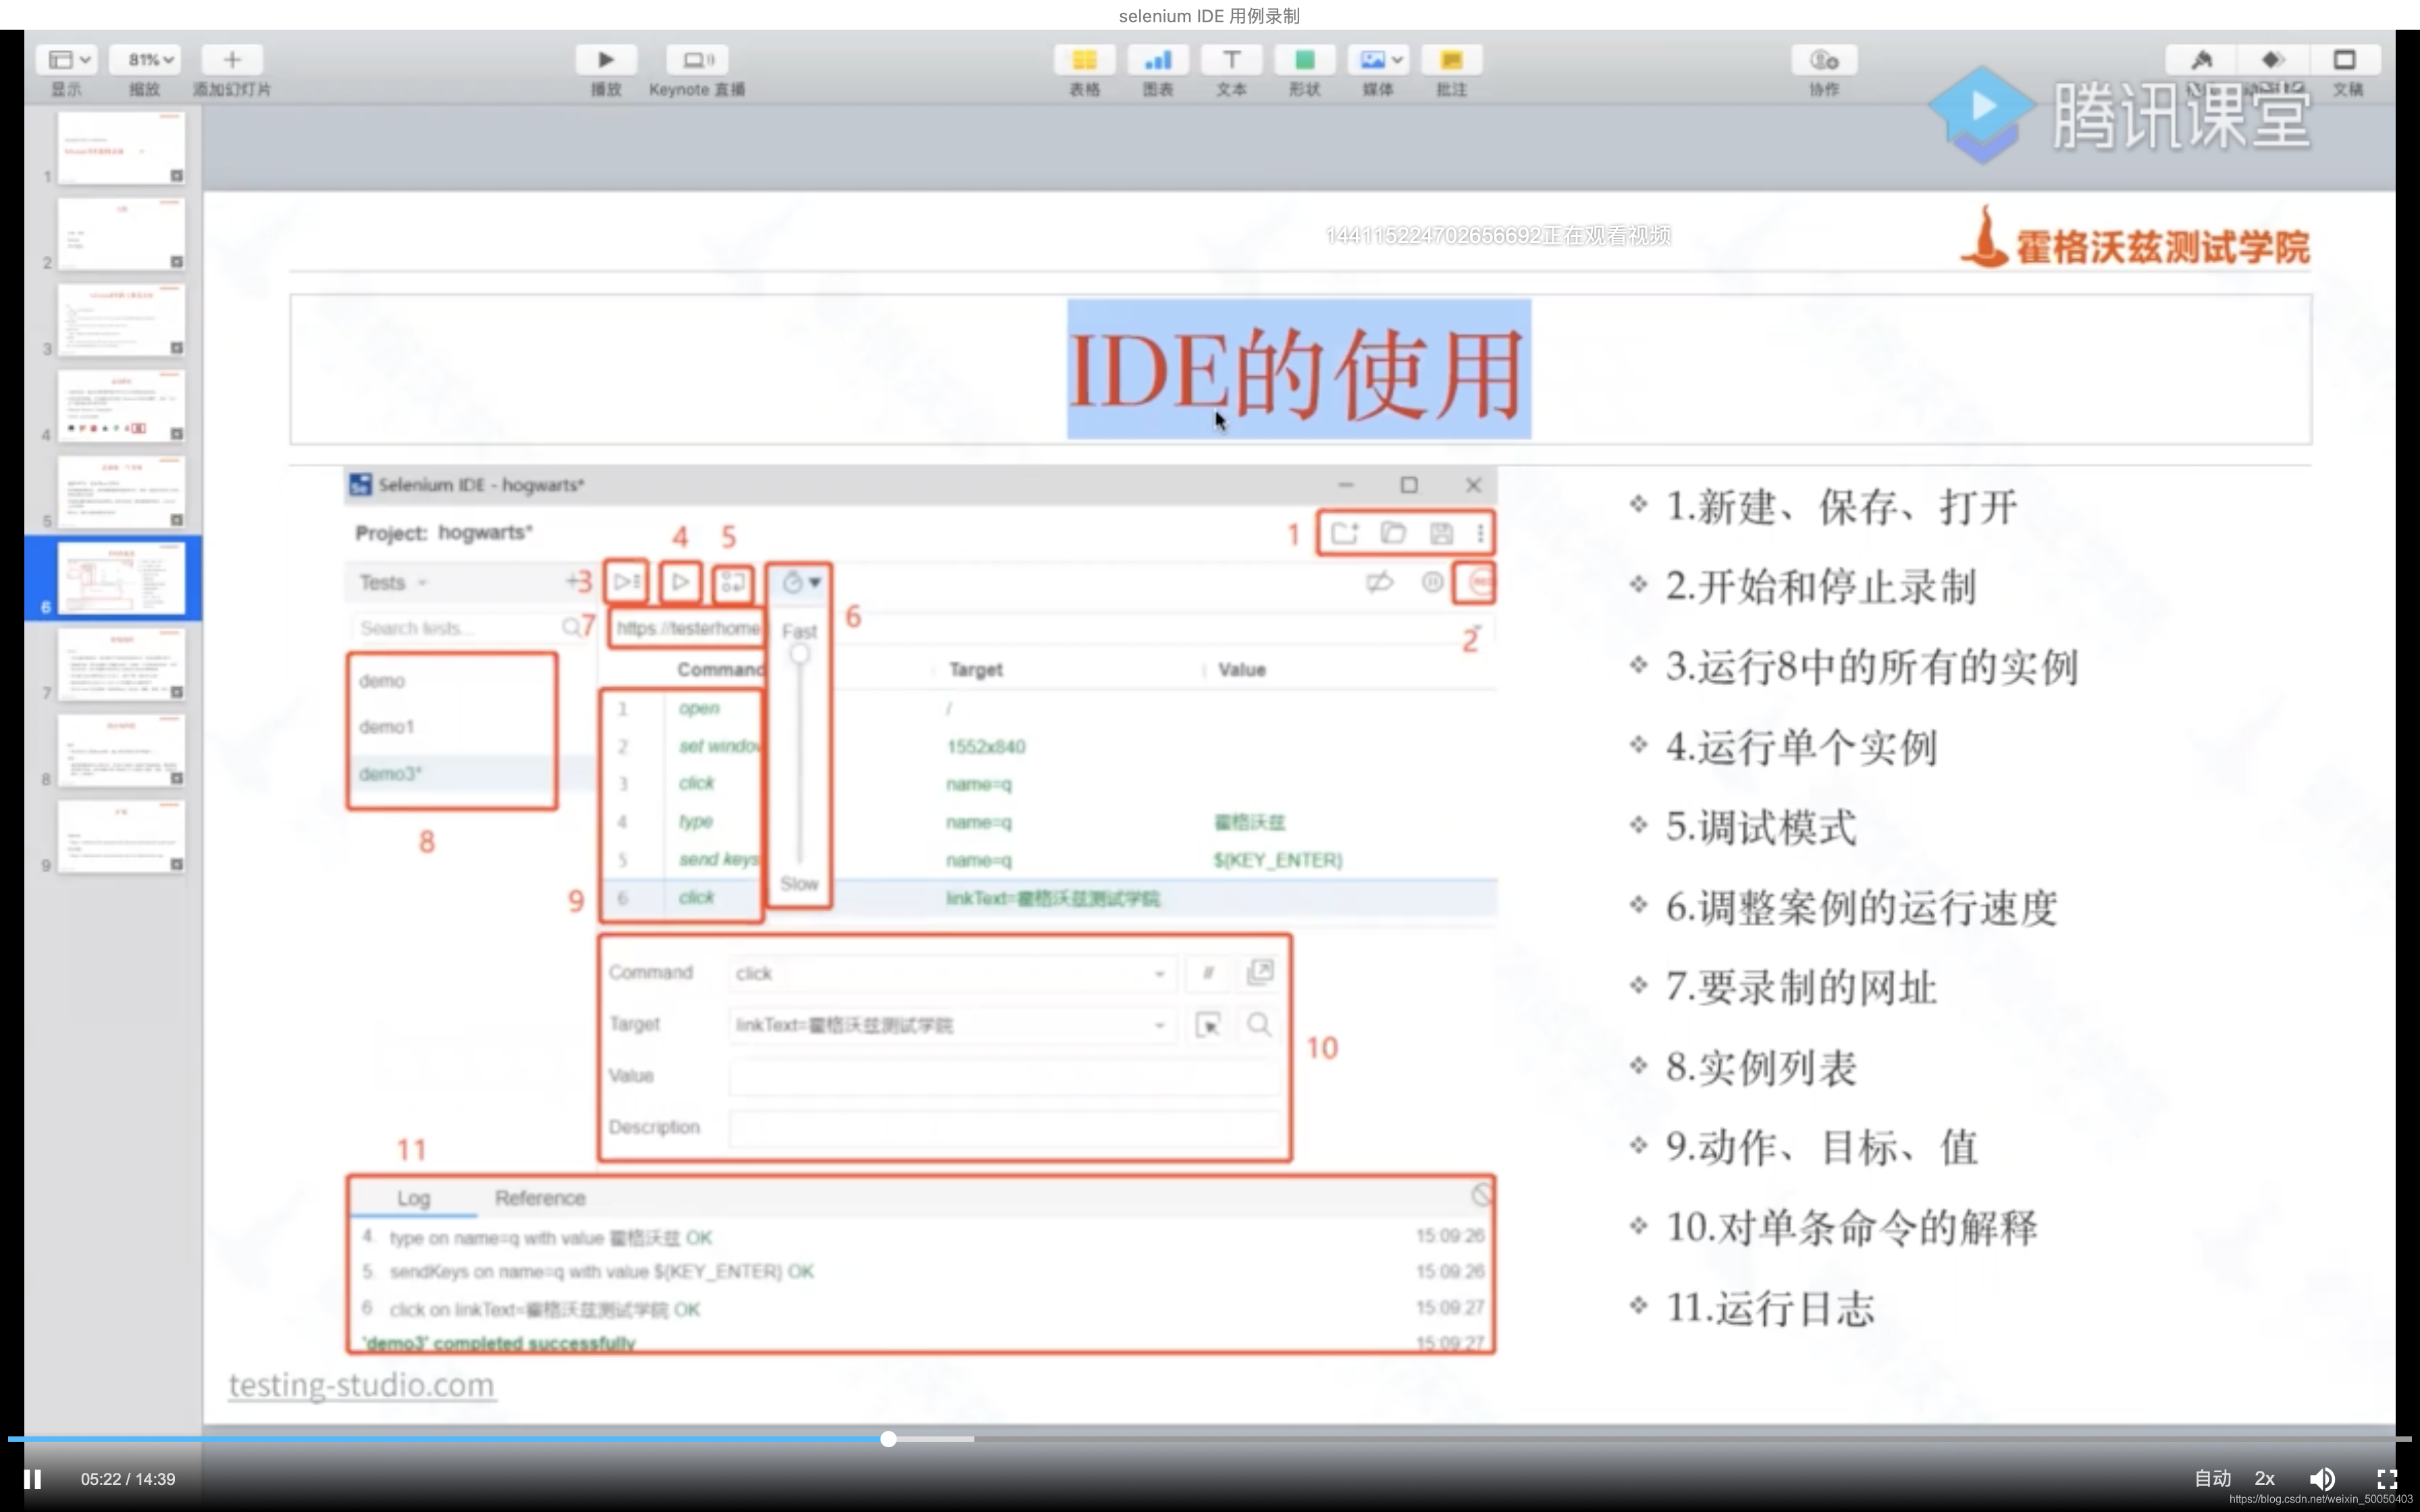Image resolution: width=2420 pixels, height=1512 pixels.
Task: Insert a chart with the 图表 icon
Action: (x=1158, y=60)
